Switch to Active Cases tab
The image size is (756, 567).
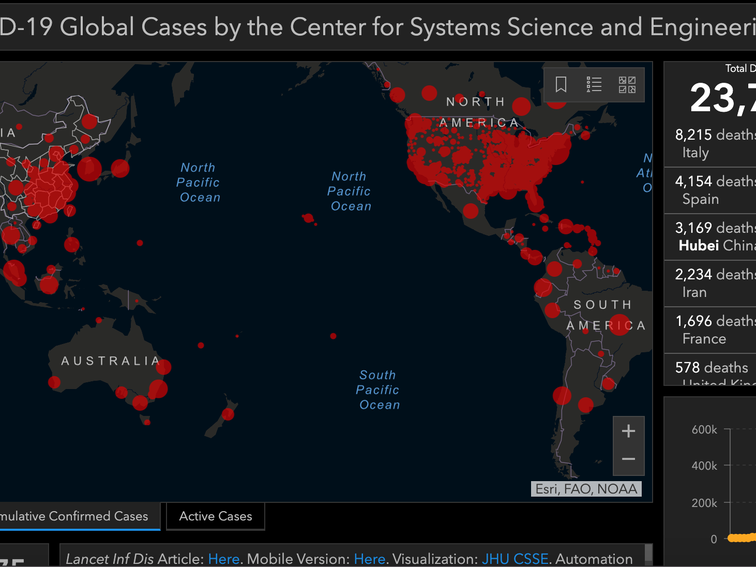point(216,516)
